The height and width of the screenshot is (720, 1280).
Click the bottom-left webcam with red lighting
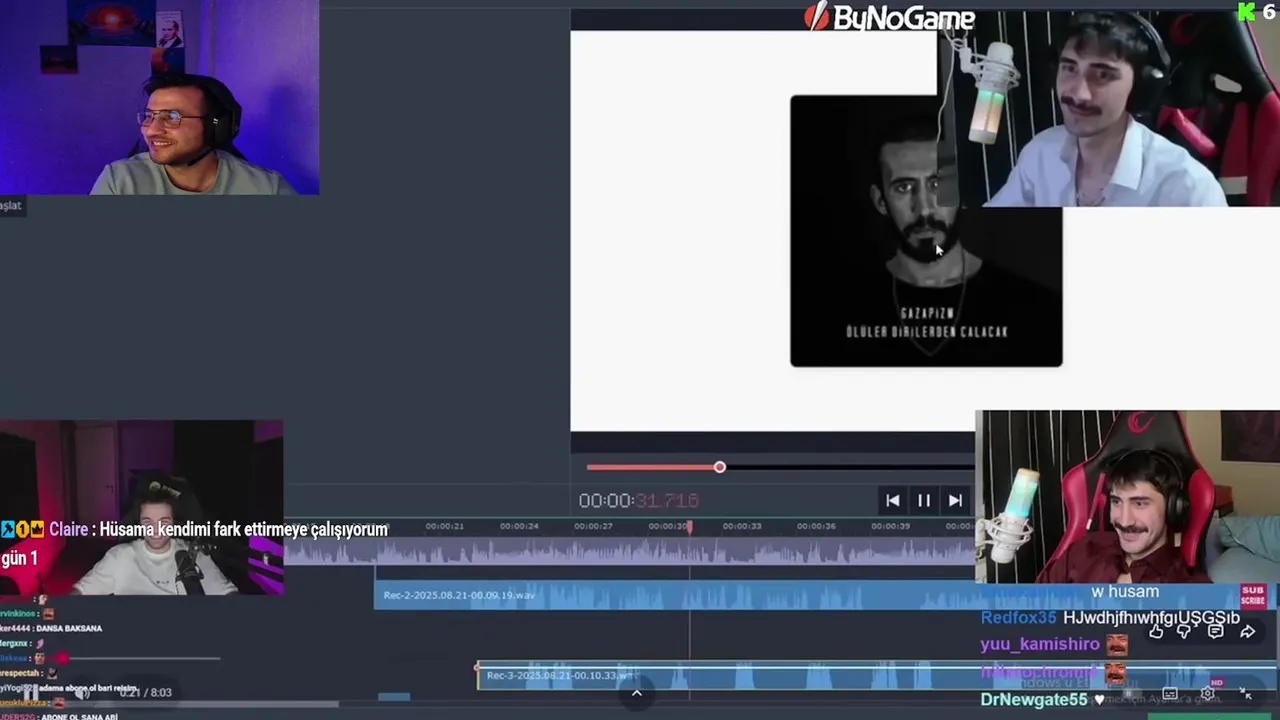point(141,507)
